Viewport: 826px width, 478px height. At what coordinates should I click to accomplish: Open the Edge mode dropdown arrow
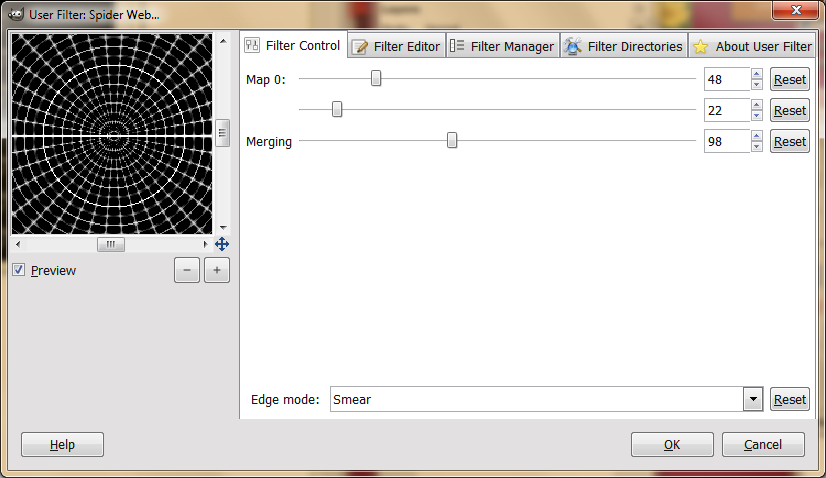point(753,399)
